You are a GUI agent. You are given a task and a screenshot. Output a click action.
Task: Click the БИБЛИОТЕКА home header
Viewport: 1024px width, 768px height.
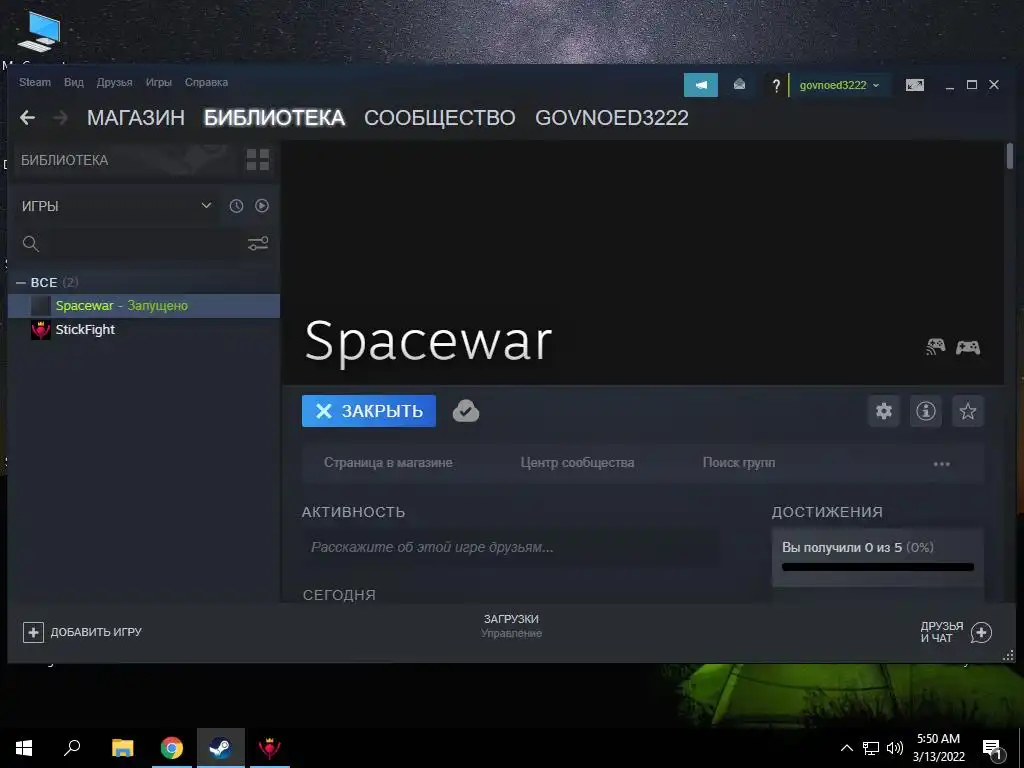(x=65, y=160)
